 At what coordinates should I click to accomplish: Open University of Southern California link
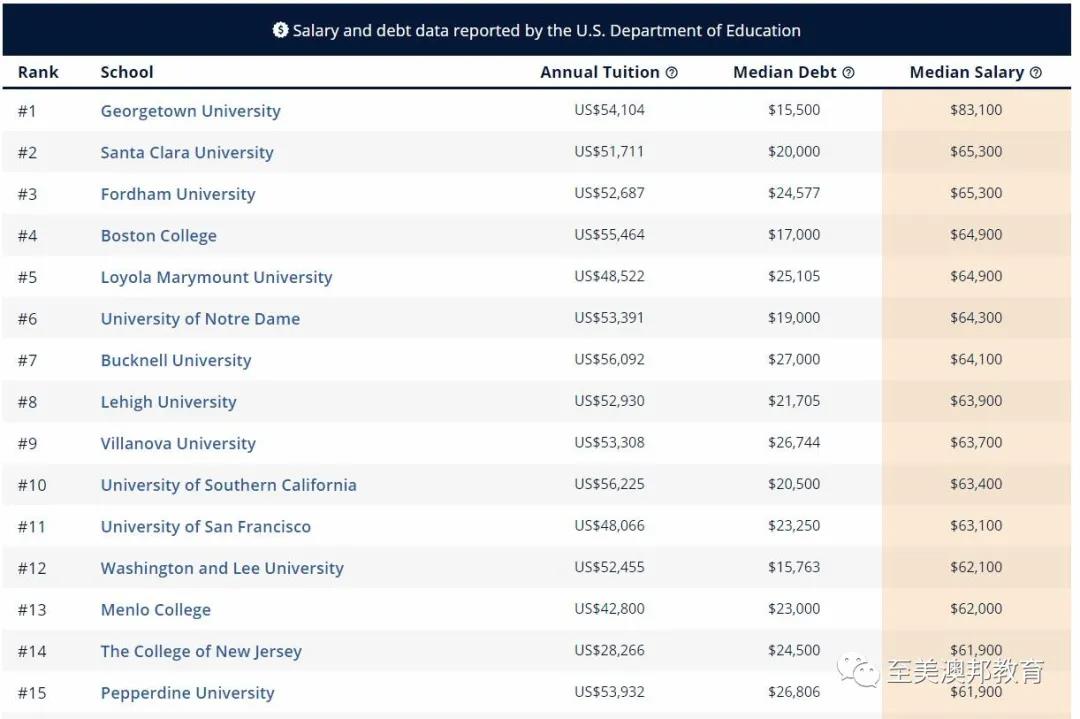(229, 485)
